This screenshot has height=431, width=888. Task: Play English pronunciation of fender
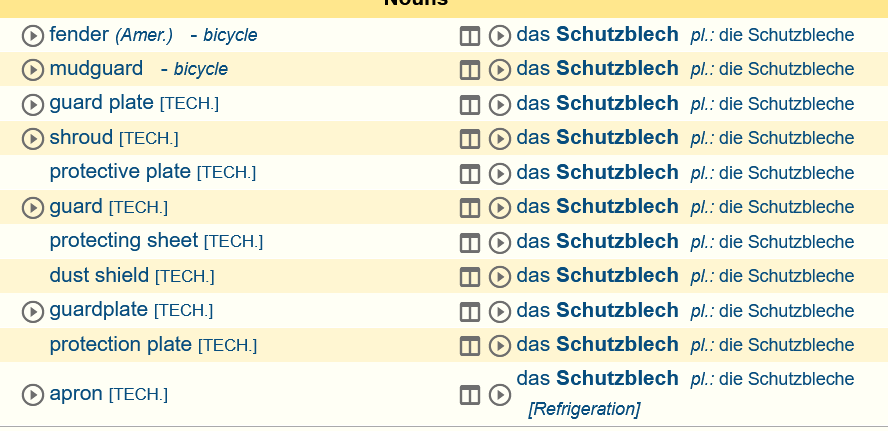pos(33,36)
